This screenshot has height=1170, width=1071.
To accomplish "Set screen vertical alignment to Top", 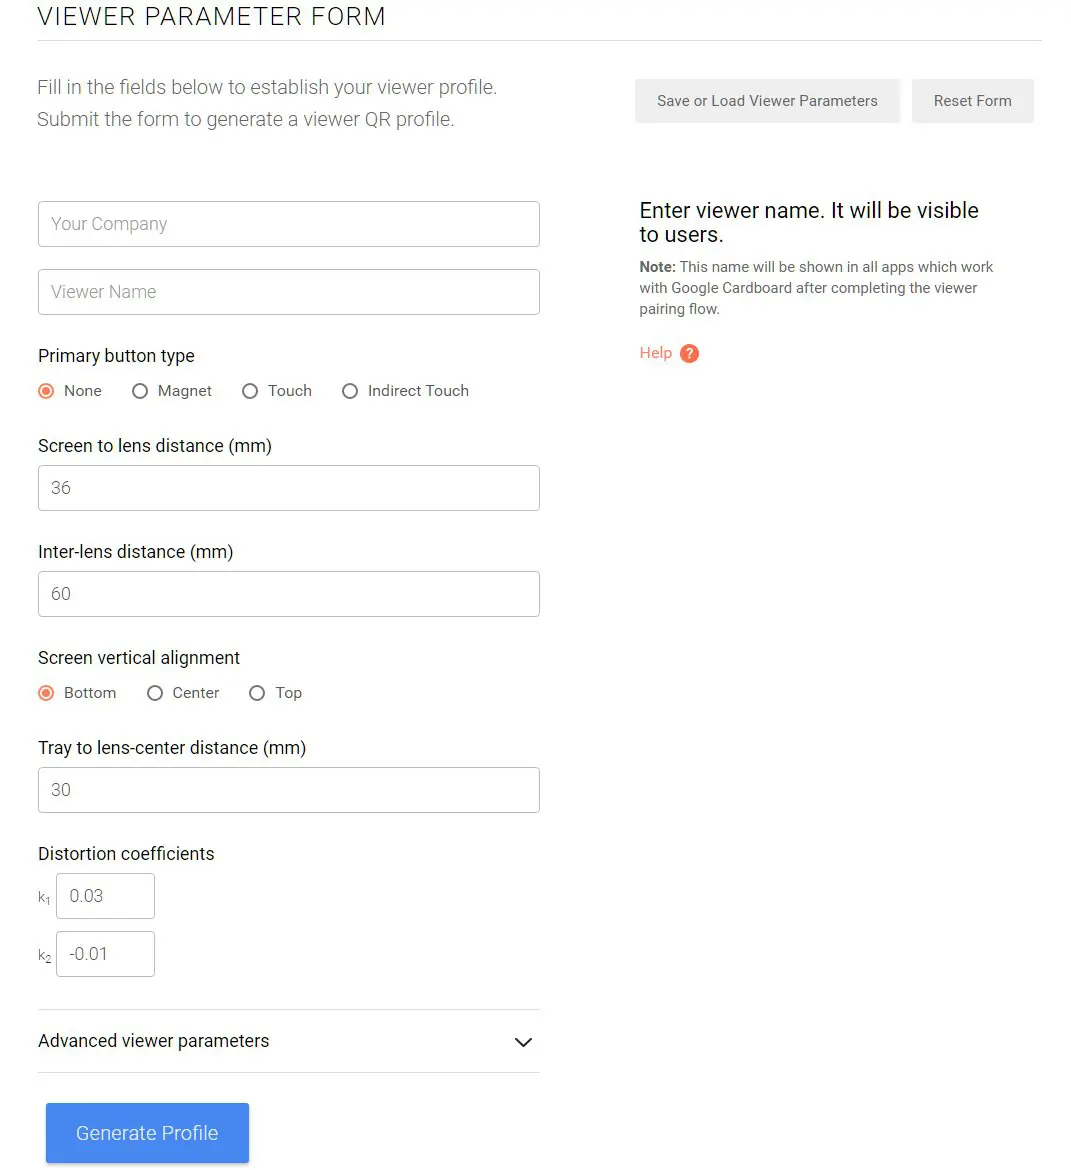I will (257, 693).
